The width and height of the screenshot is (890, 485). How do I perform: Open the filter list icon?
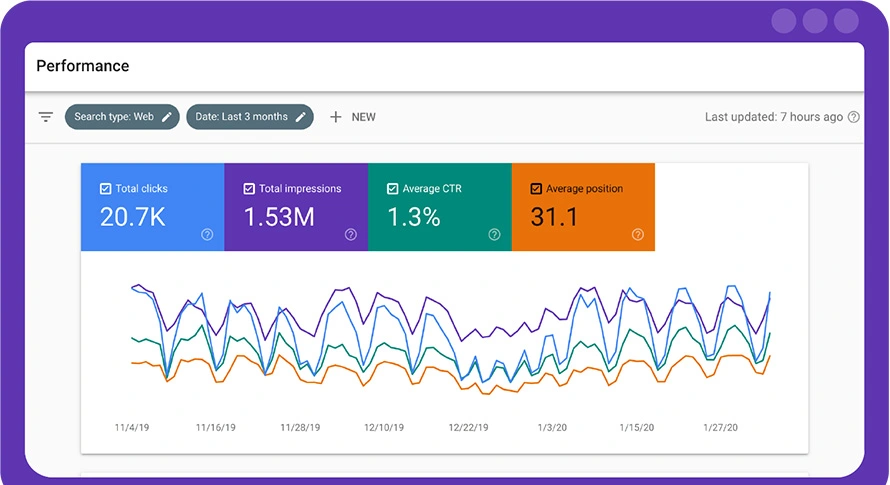[x=45, y=117]
